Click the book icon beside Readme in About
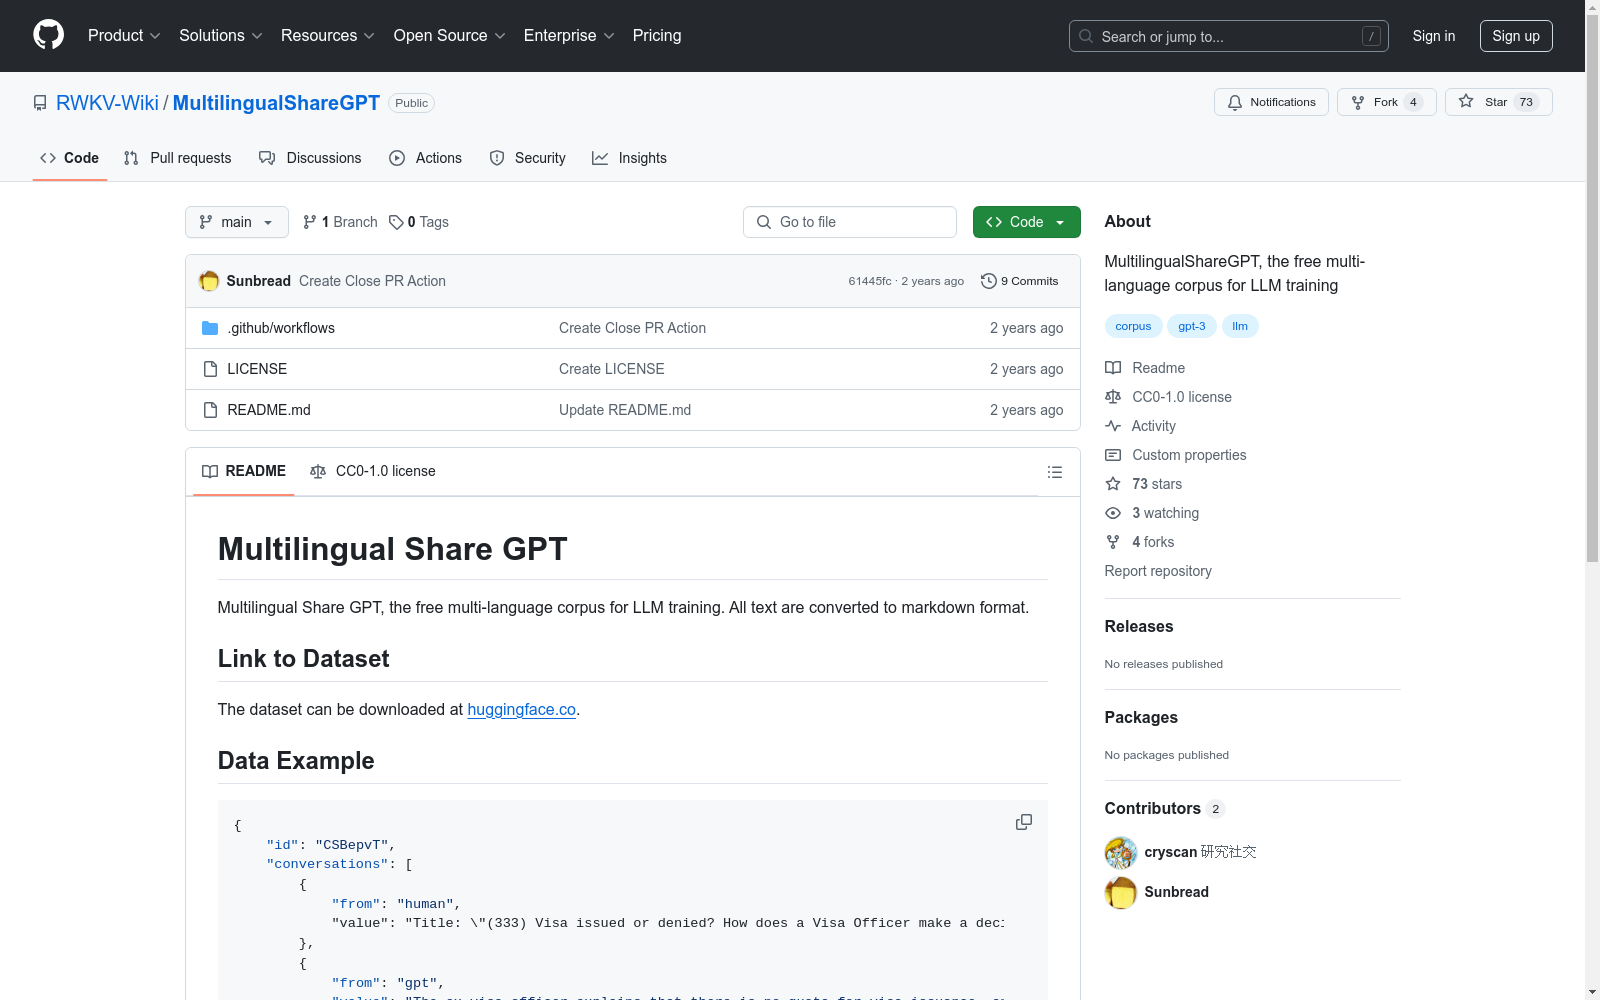 click(1113, 368)
